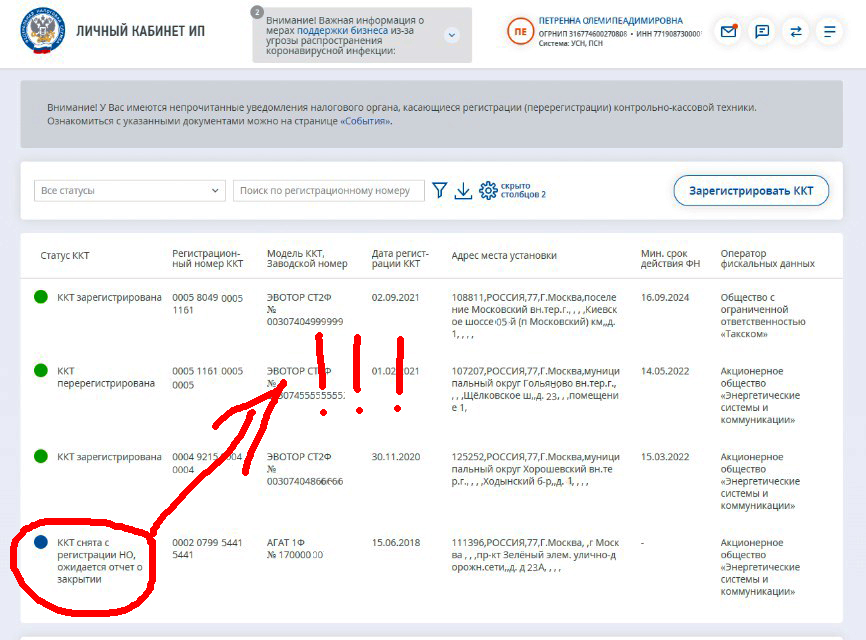
Task: Select row with registration number 0005 8049 0005 1161
Action: [207, 304]
